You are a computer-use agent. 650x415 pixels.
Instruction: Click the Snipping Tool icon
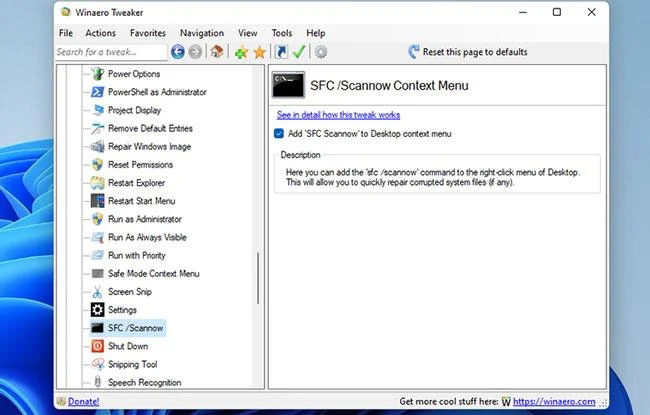[98, 364]
